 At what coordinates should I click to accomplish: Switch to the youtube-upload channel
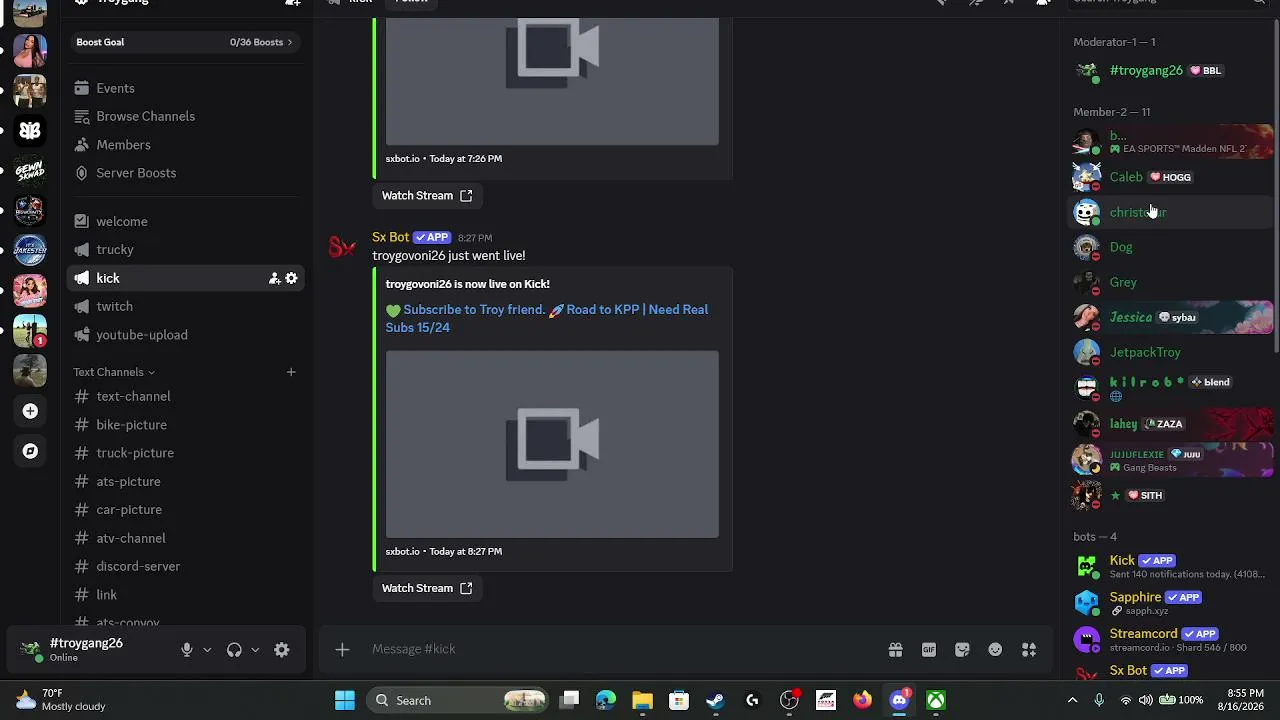186,335
